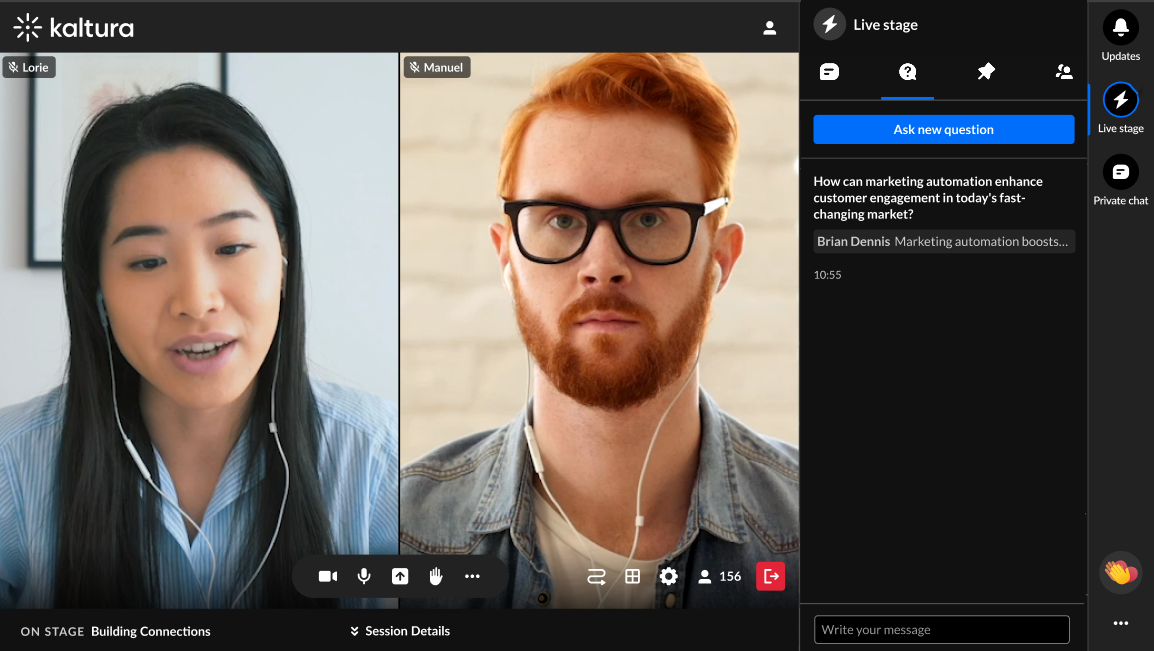Open the marketing automation question
This screenshot has width=1154, height=651.
pyautogui.click(x=928, y=198)
